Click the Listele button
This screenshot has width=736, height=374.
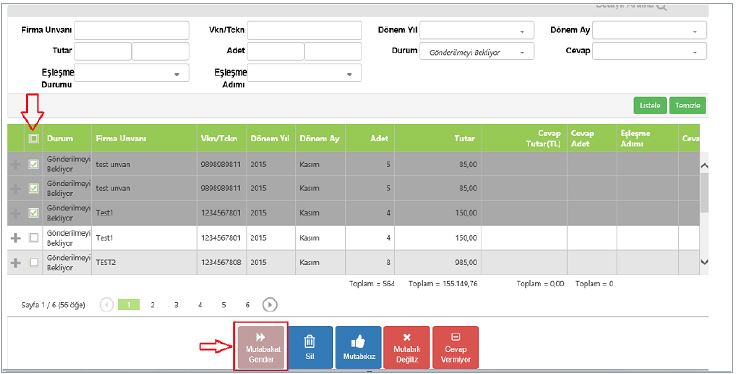tap(650, 106)
